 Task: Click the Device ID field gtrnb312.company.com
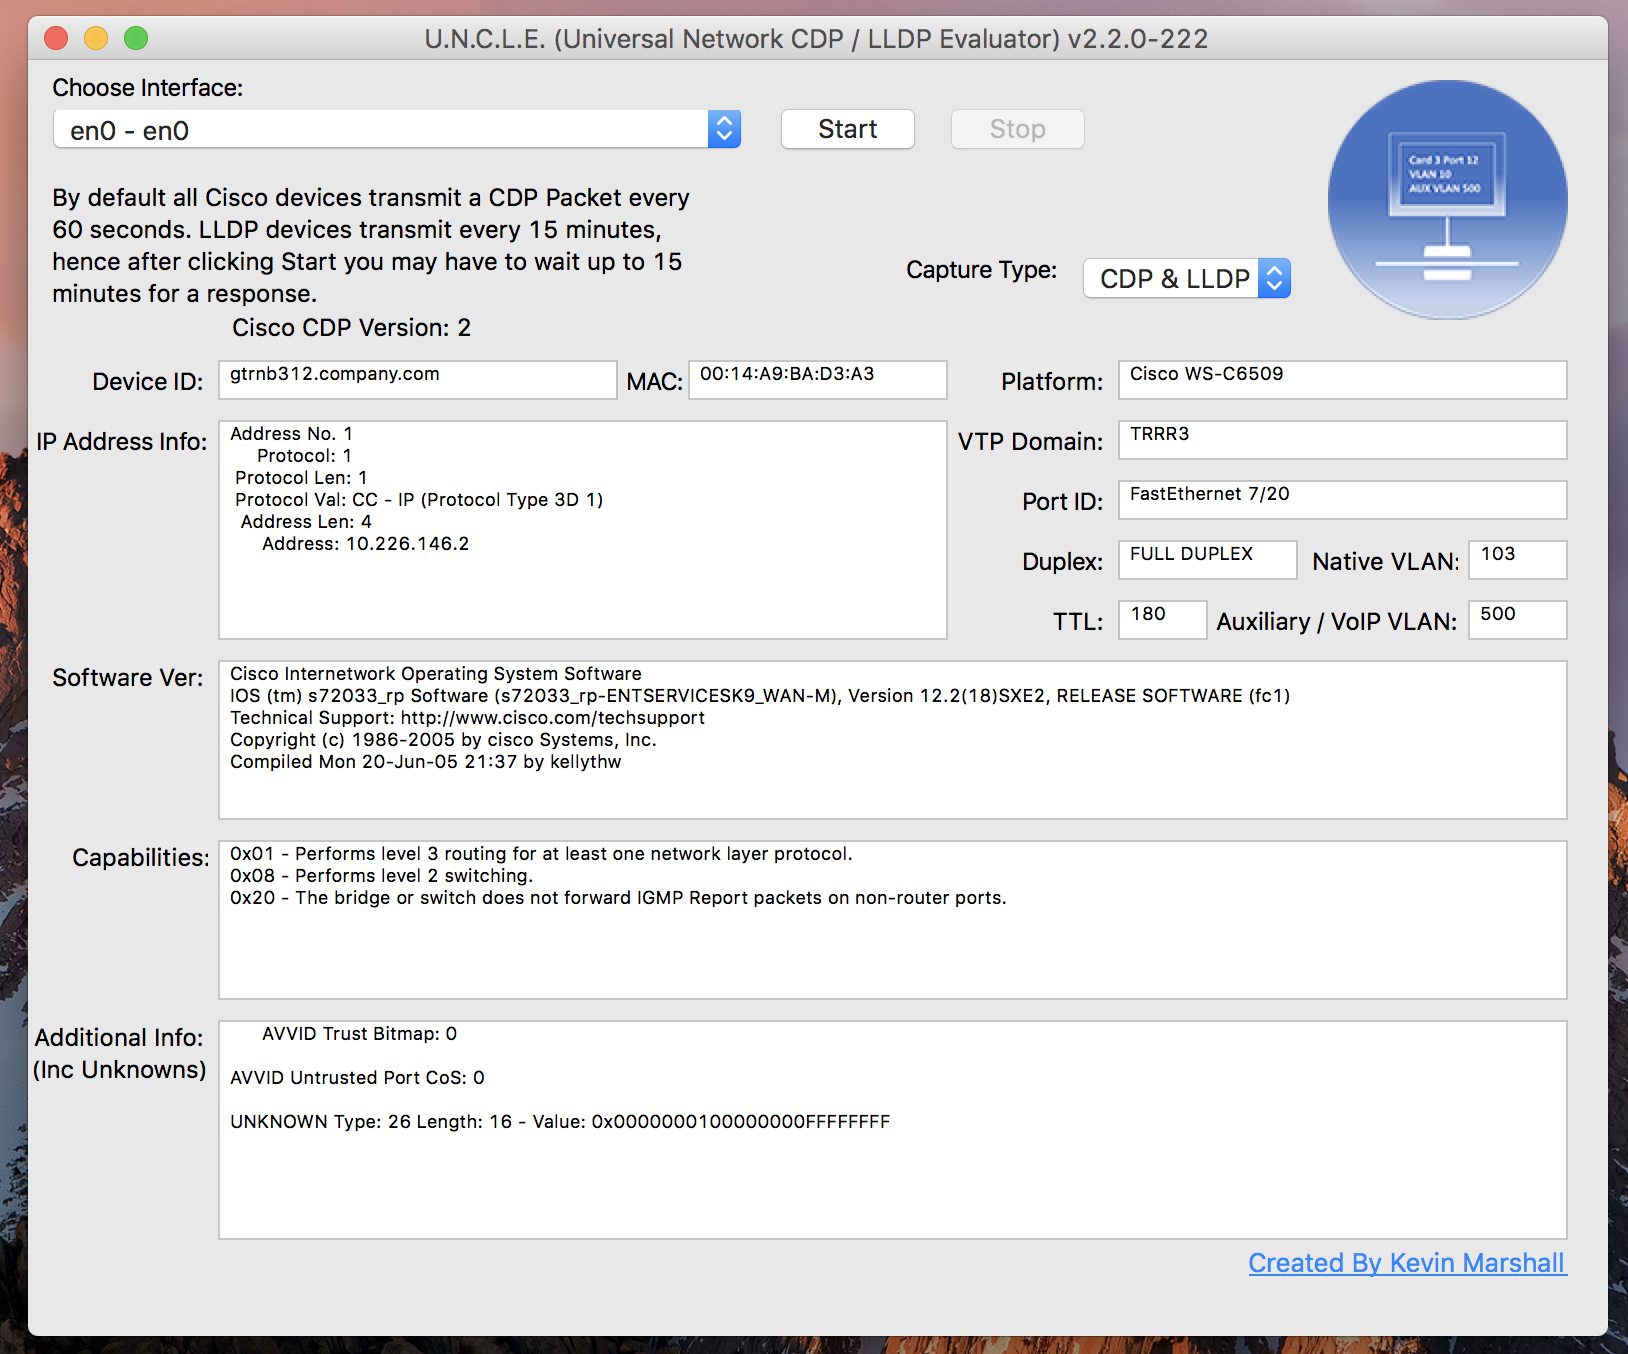(418, 380)
